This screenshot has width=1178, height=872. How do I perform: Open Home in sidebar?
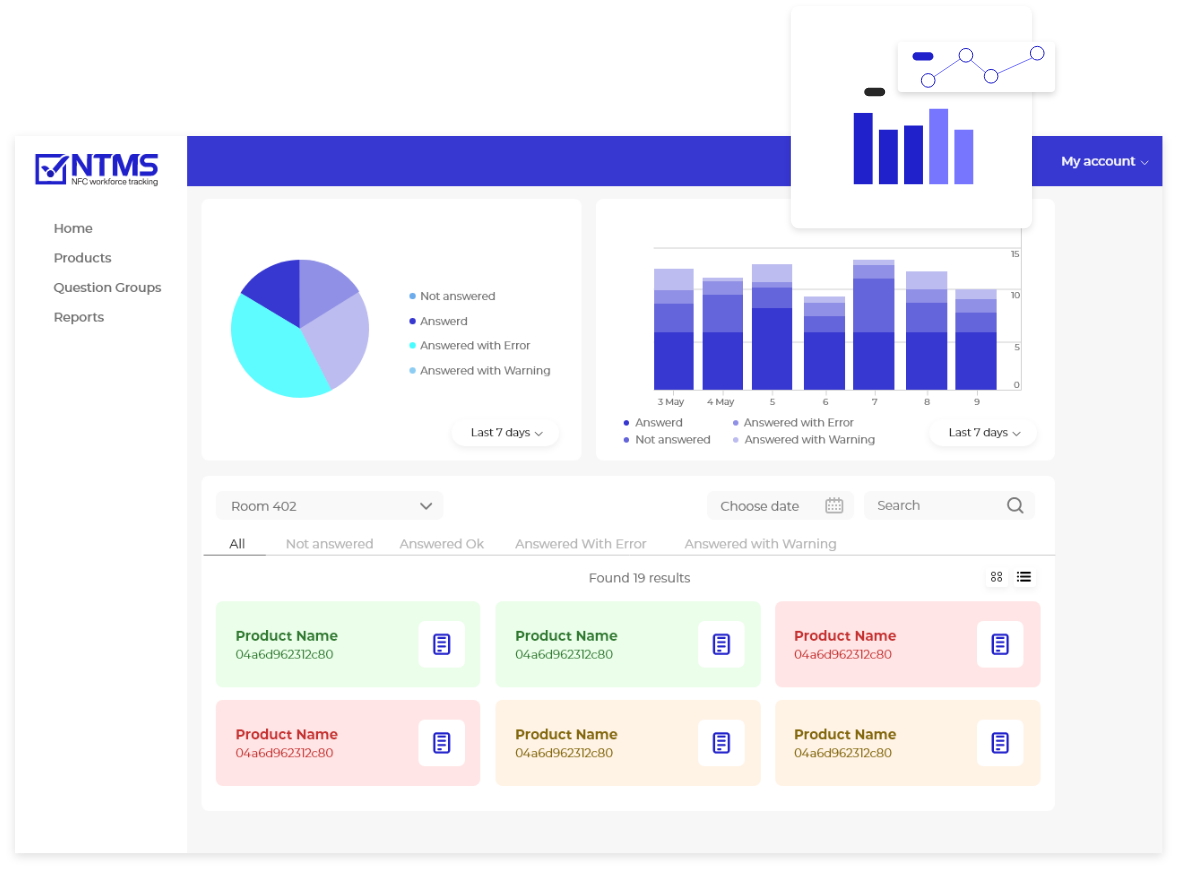pos(73,228)
